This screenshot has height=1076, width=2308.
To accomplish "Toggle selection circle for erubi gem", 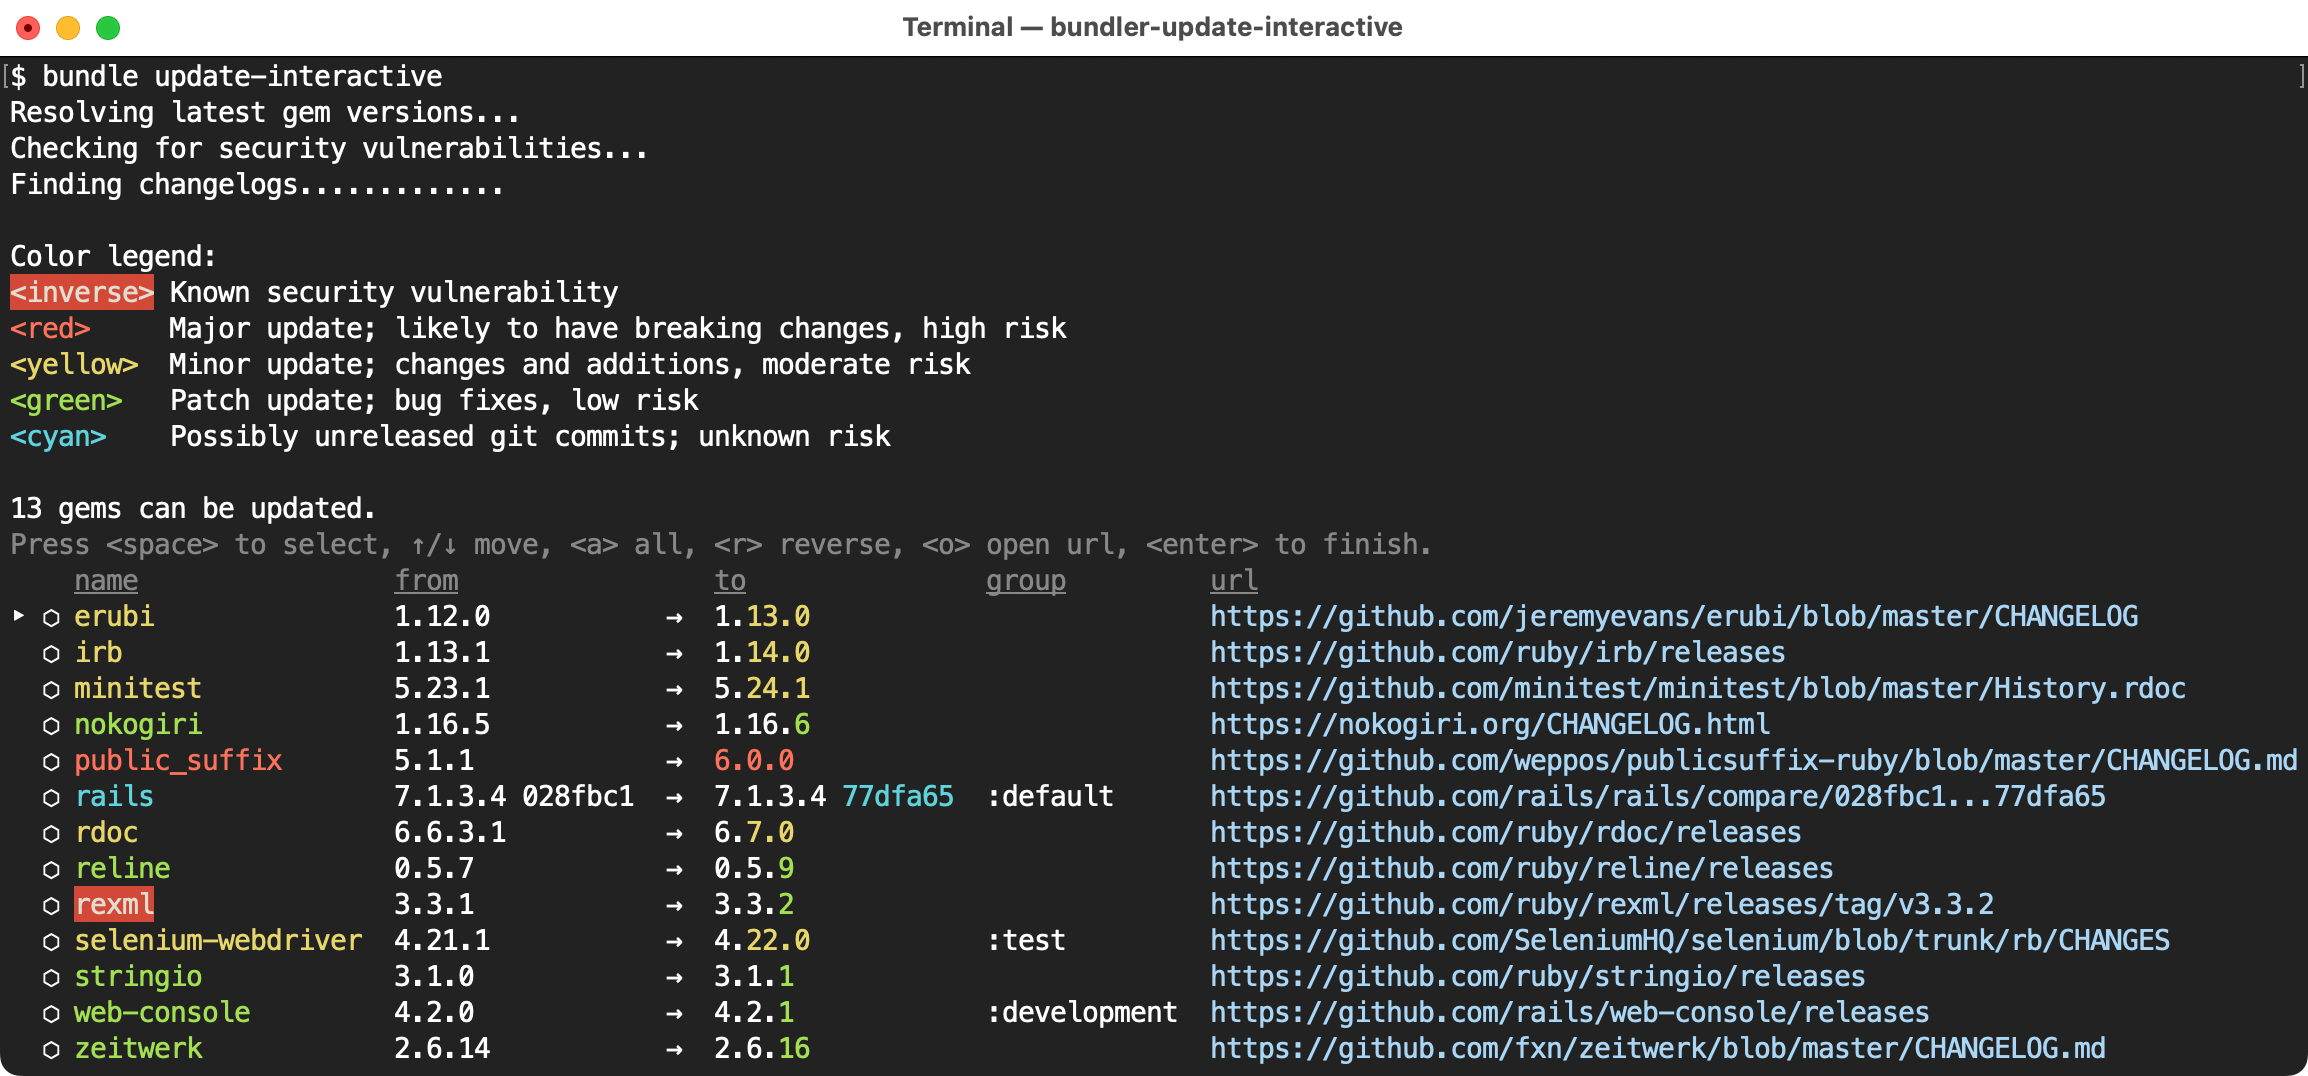I will (x=51, y=618).
